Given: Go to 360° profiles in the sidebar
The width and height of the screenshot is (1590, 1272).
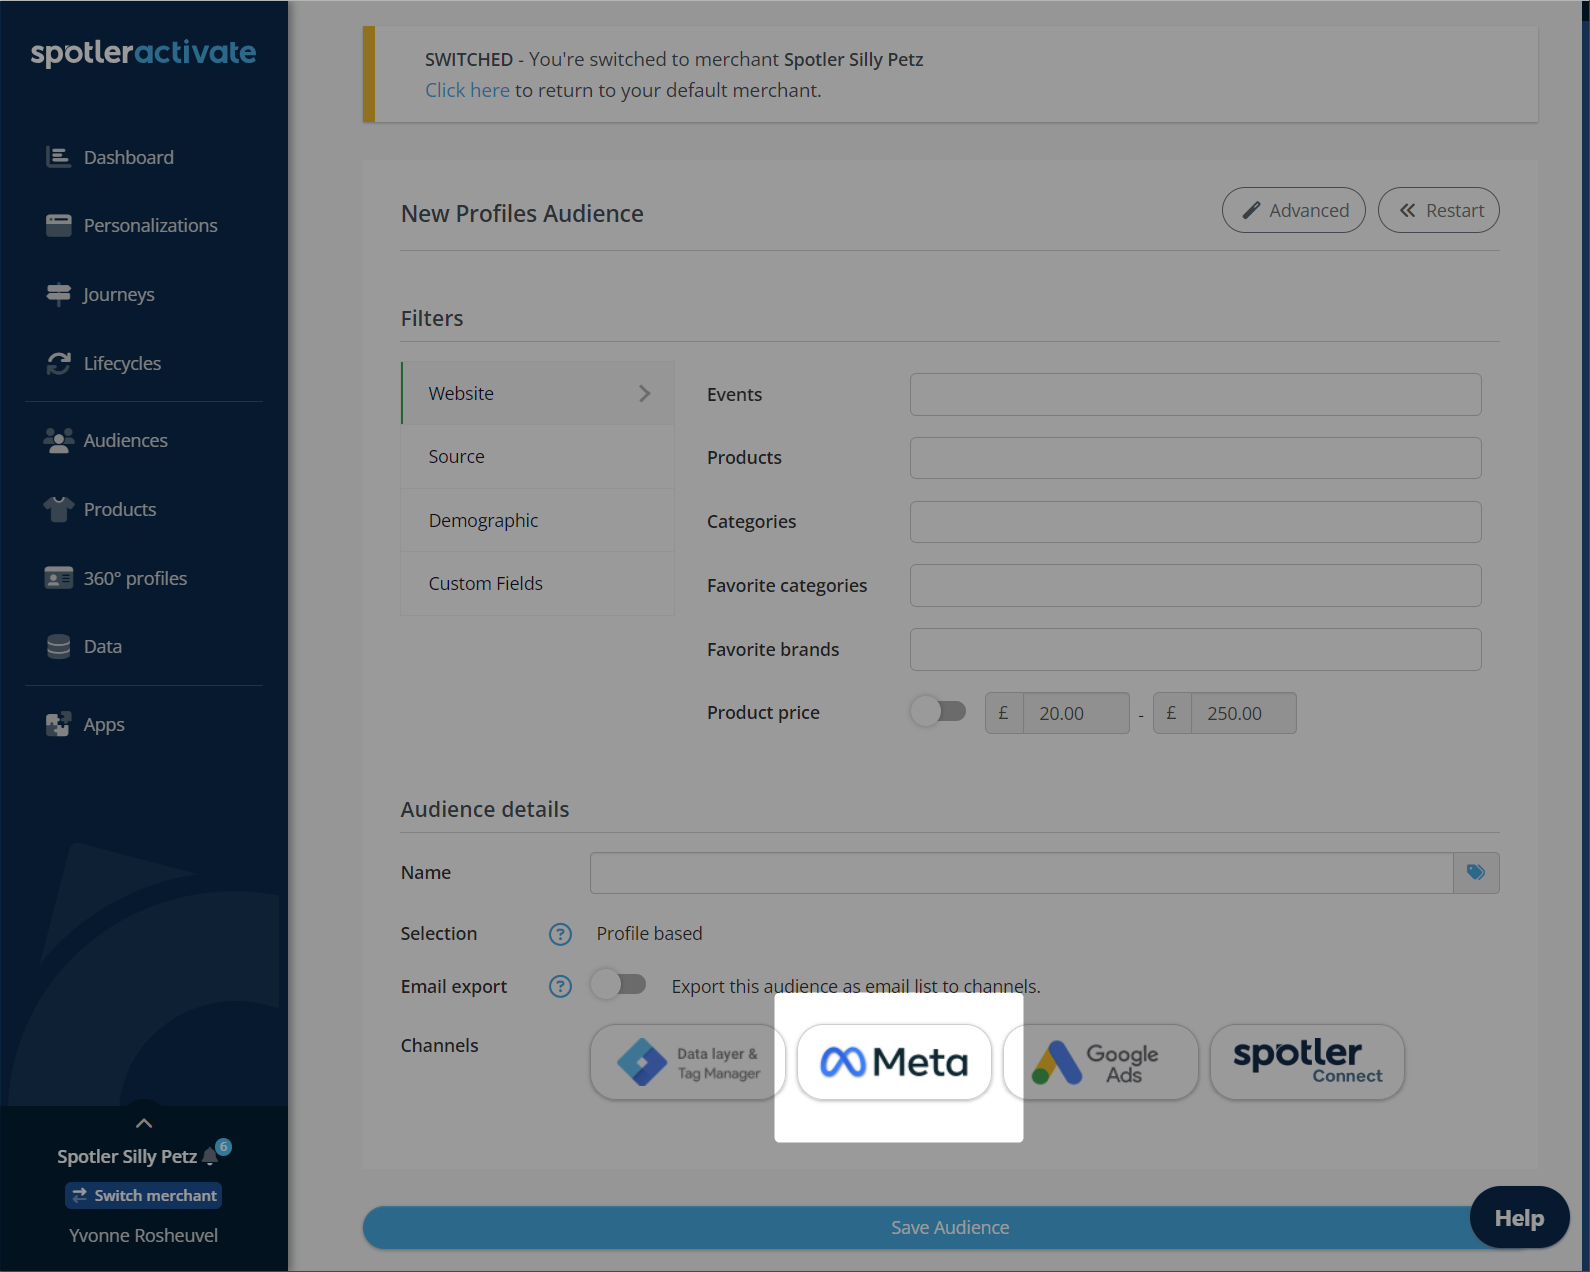Looking at the screenshot, I should [135, 578].
